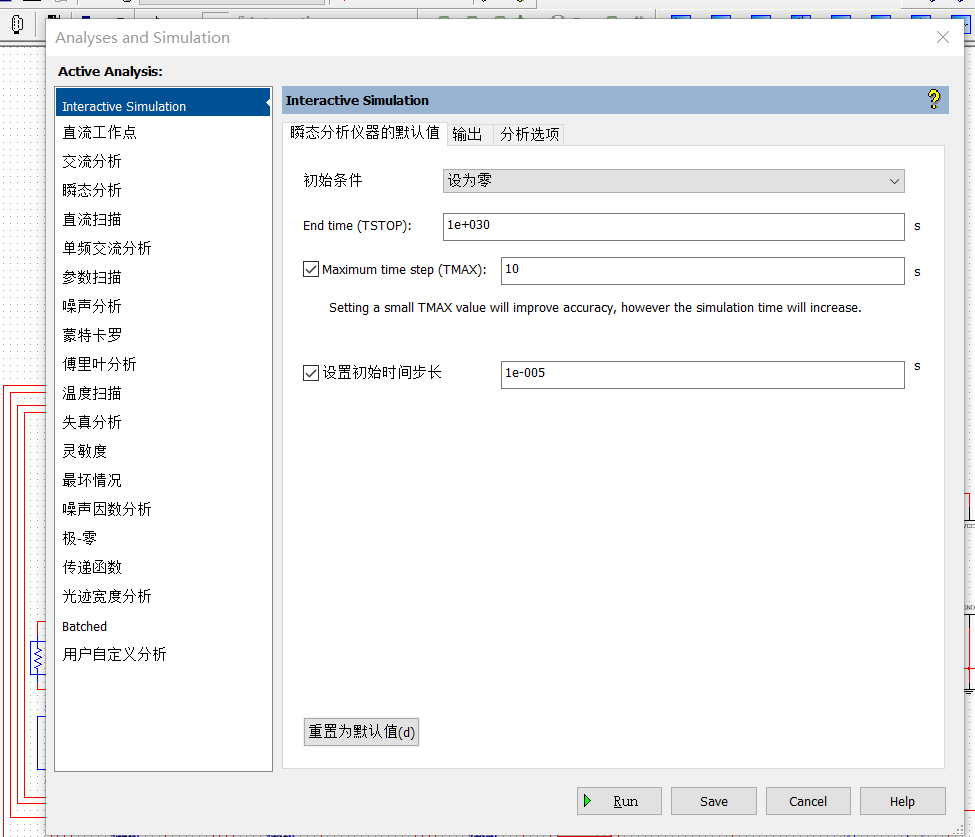This screenshot has height=837, width=975.
Task: Click the Run button
Action: click(619, 801)
